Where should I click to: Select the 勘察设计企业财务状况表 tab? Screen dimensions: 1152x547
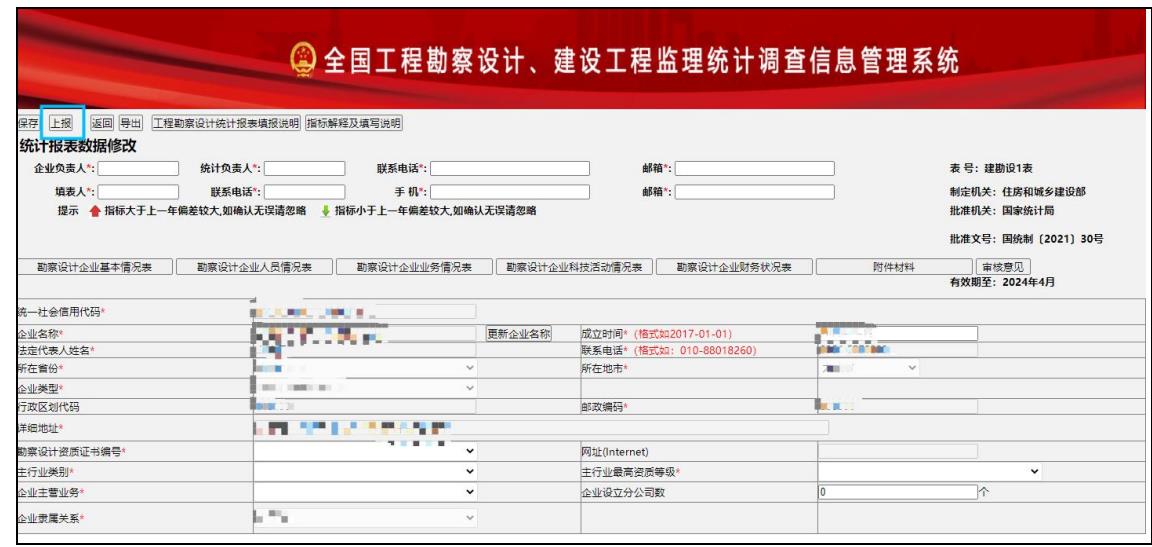click(x=735, y=266)
